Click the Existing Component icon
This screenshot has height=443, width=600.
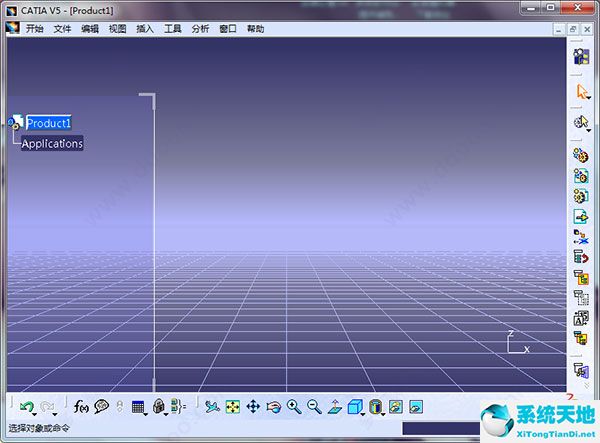[x=581, y=217]
